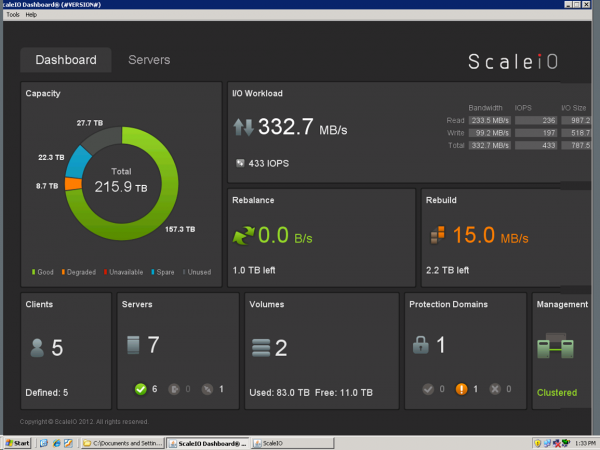Activate ScaleIO Dashboard taskbar button

click(208, 443)
